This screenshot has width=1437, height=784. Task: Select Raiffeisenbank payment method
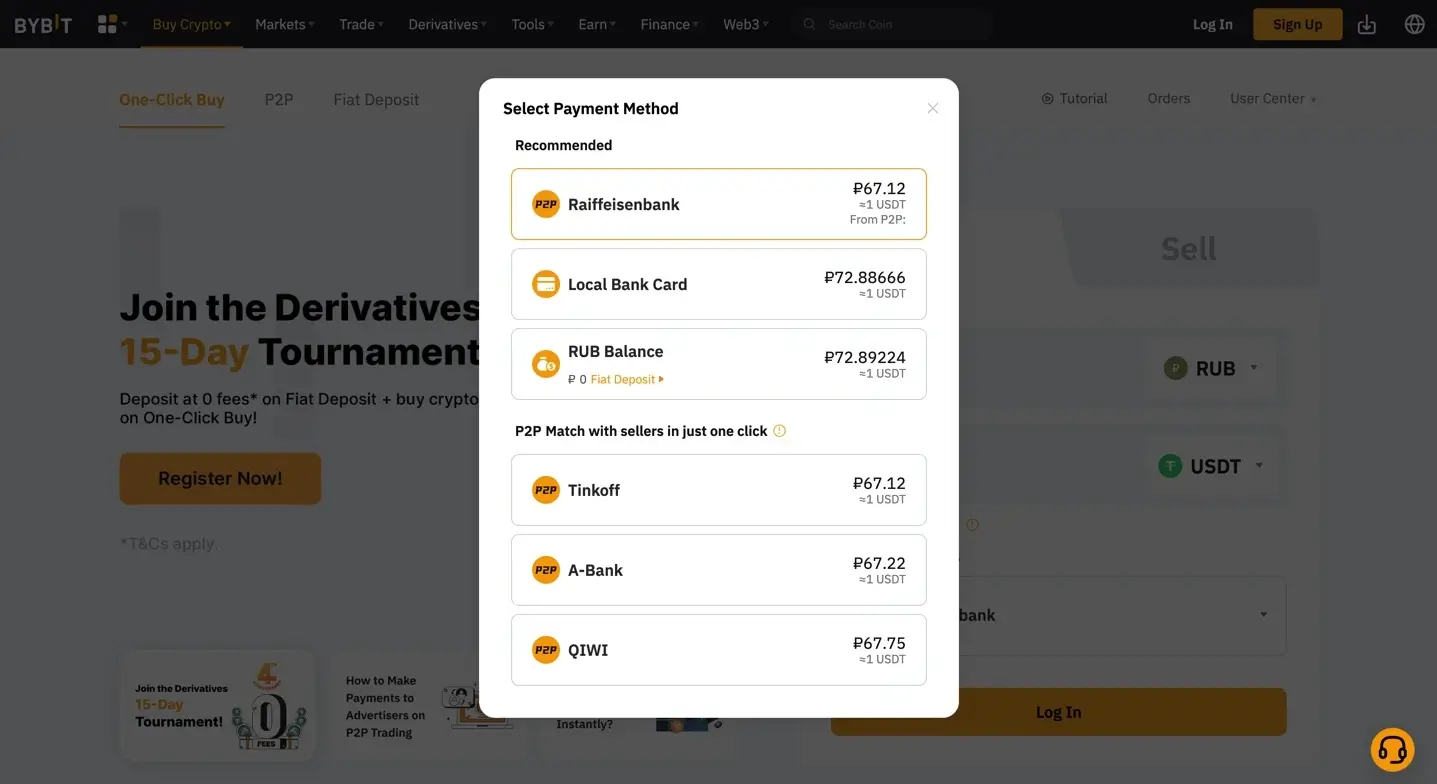click(718, 204)
